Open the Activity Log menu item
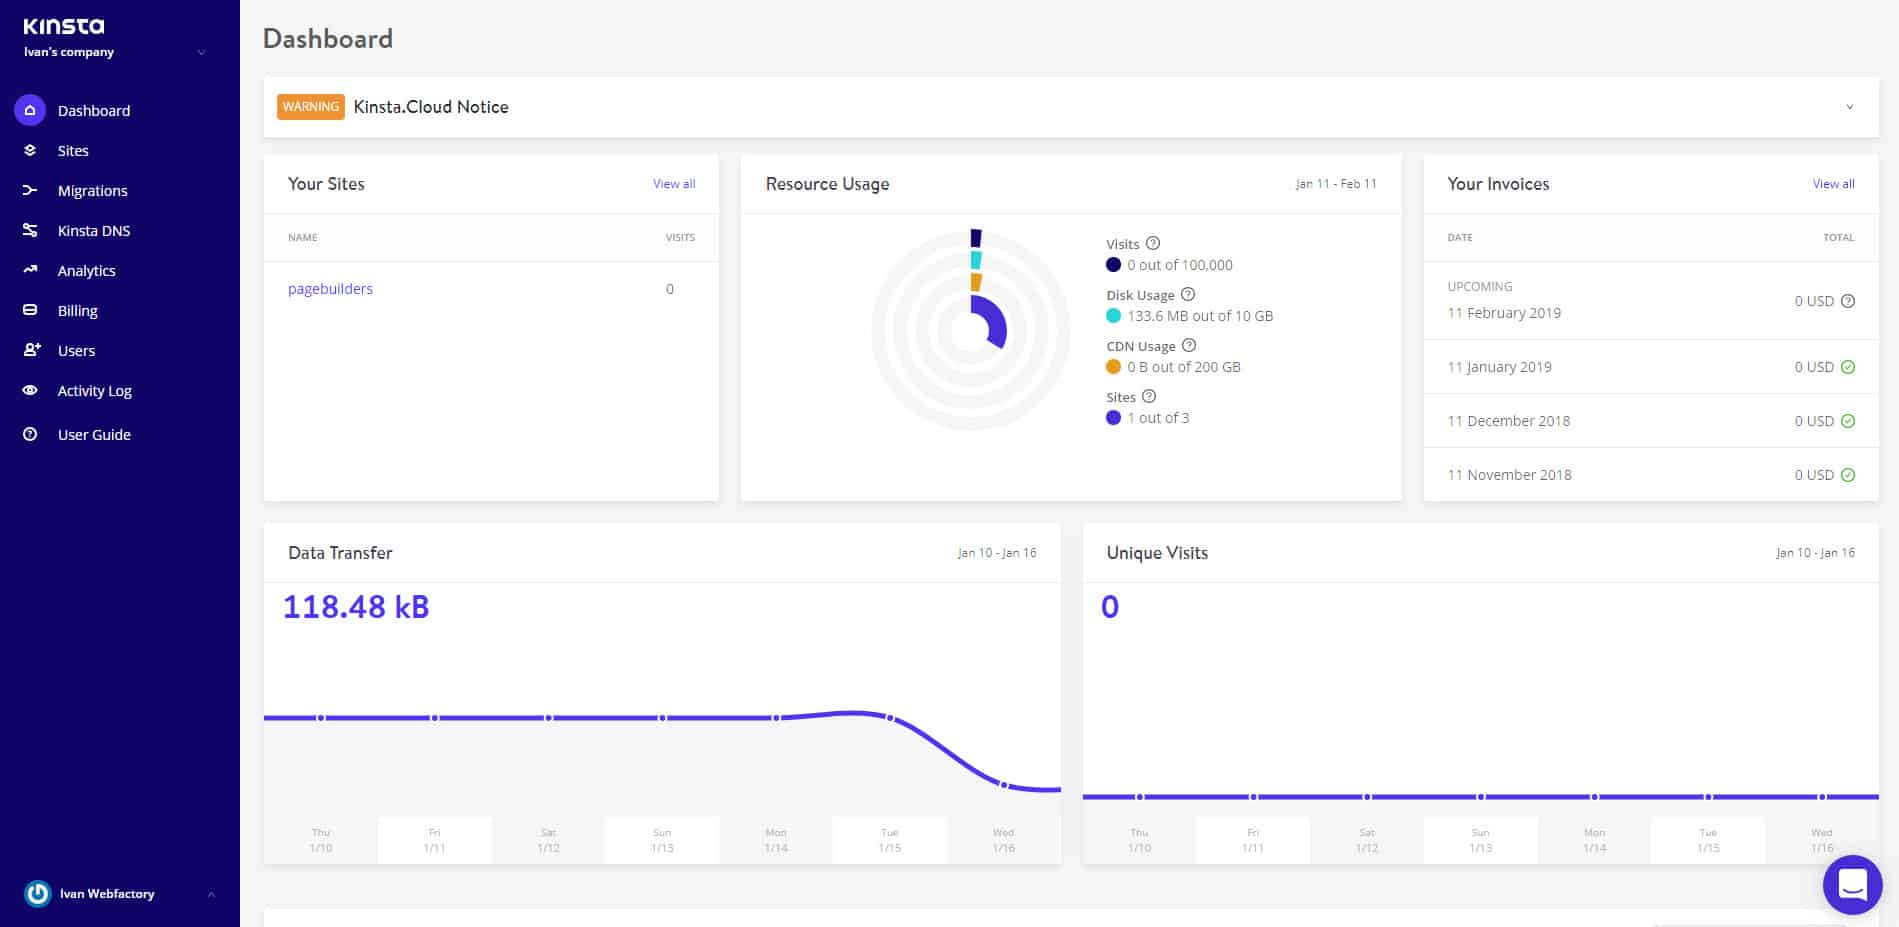Screen dimensions: 1899x927 pos(94,390)
